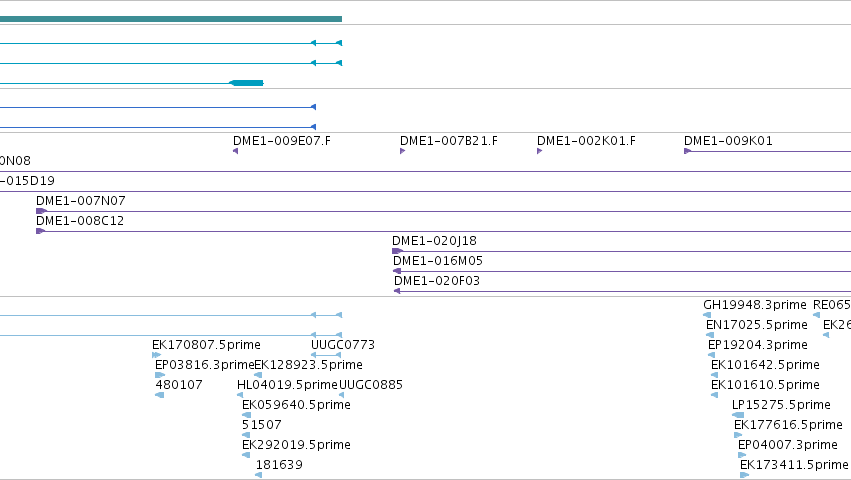Select the EK170807.5prime EST label
This screenshot has height=480, width=851.
(x=206, y=345)
